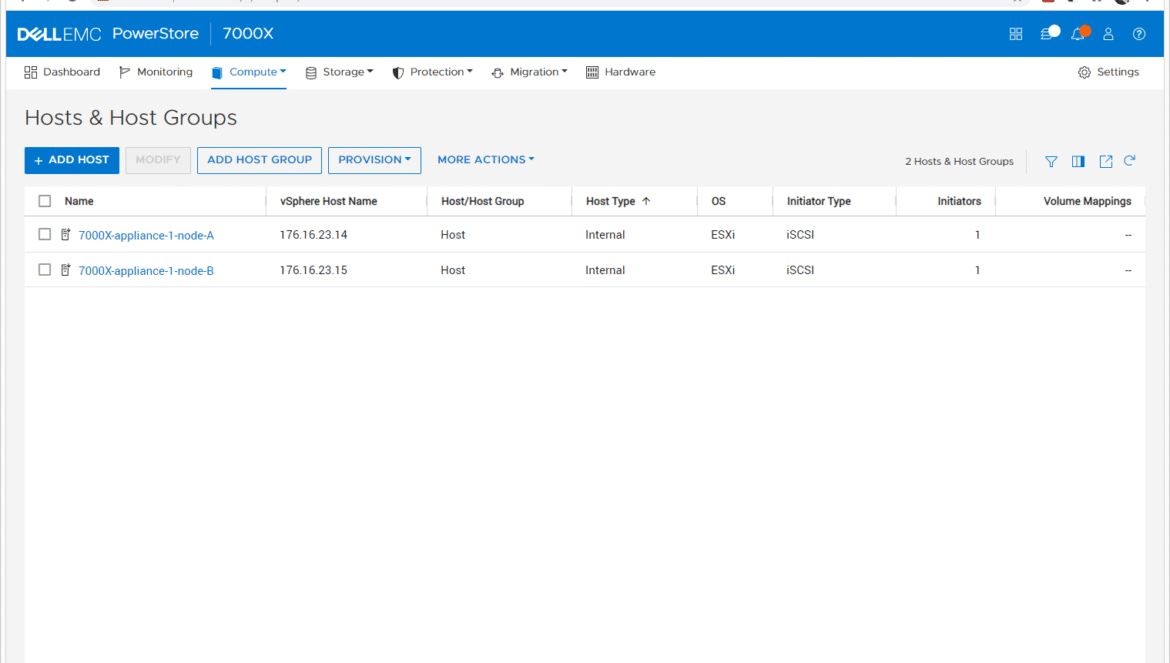Open the show/hide table columns icon

tap(1078, 161)
